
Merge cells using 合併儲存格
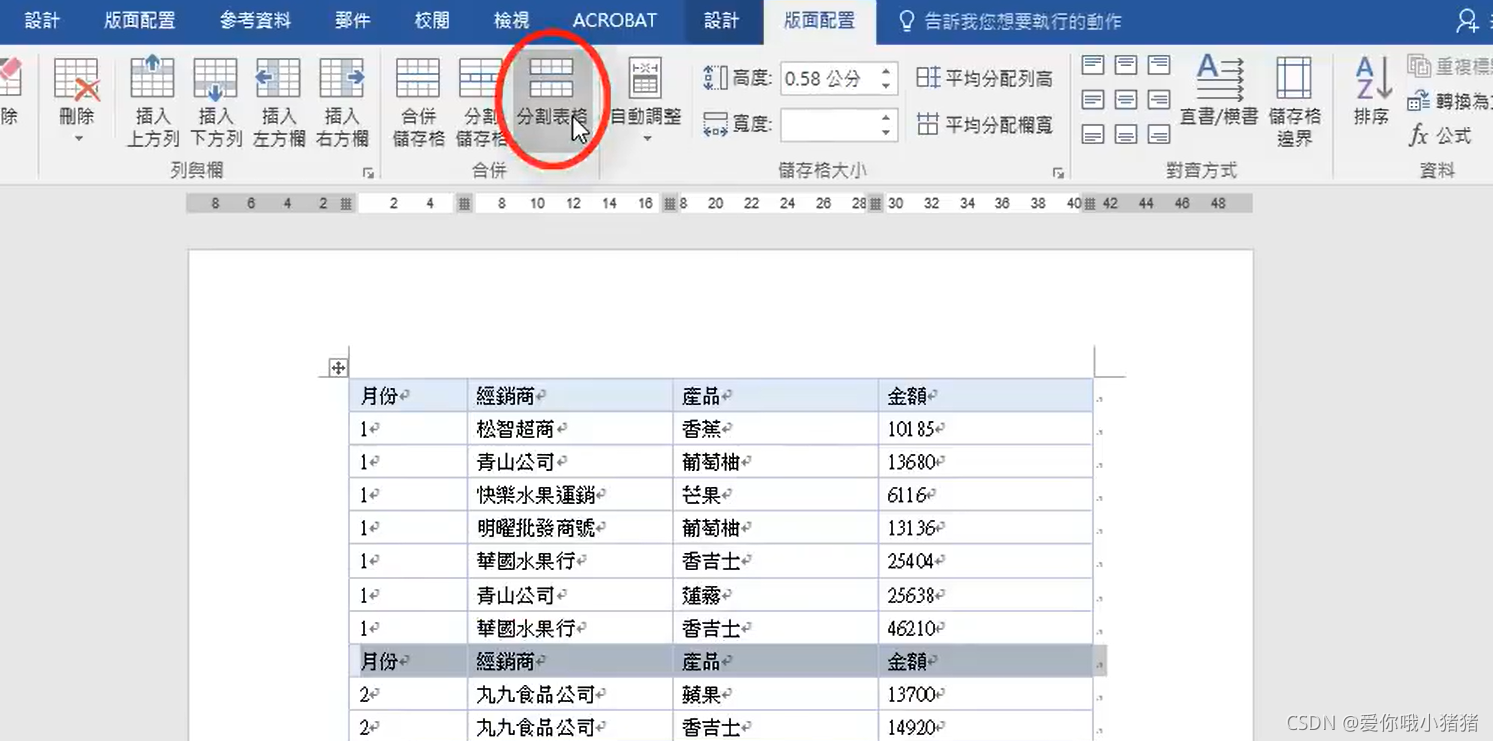(x=418, y=103)
